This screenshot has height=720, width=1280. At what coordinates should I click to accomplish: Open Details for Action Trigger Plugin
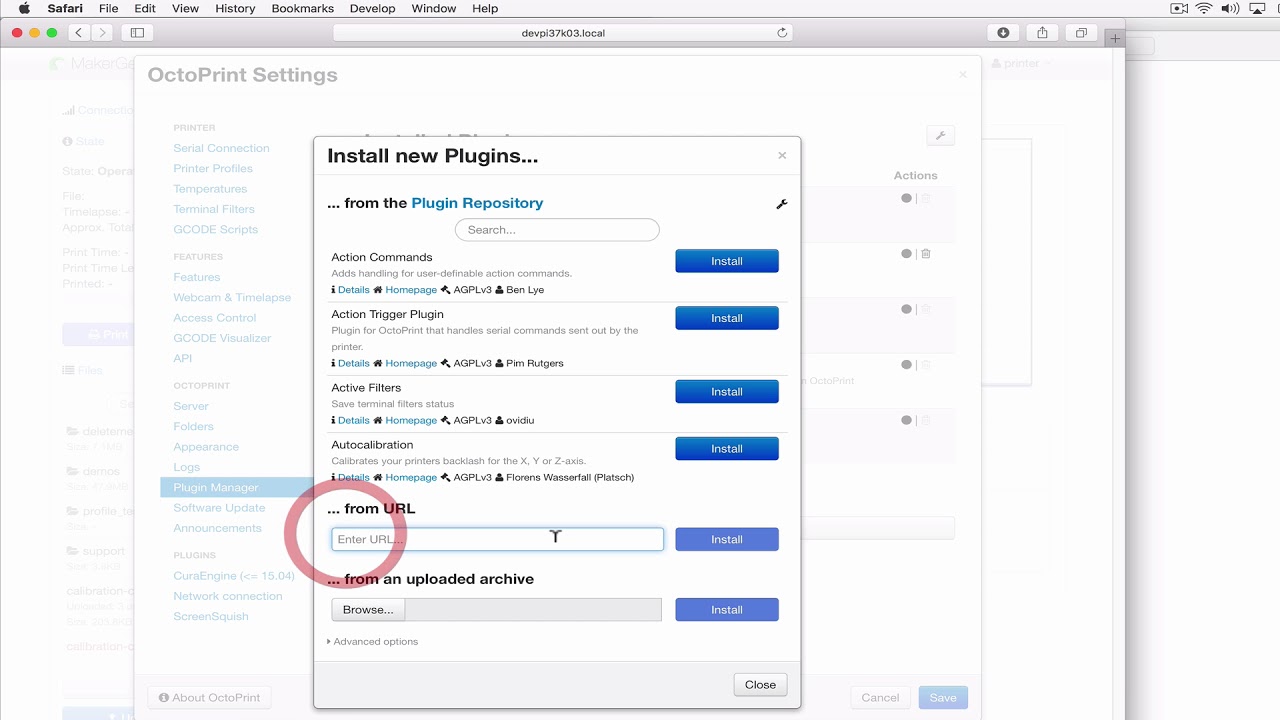coord(353,363)
